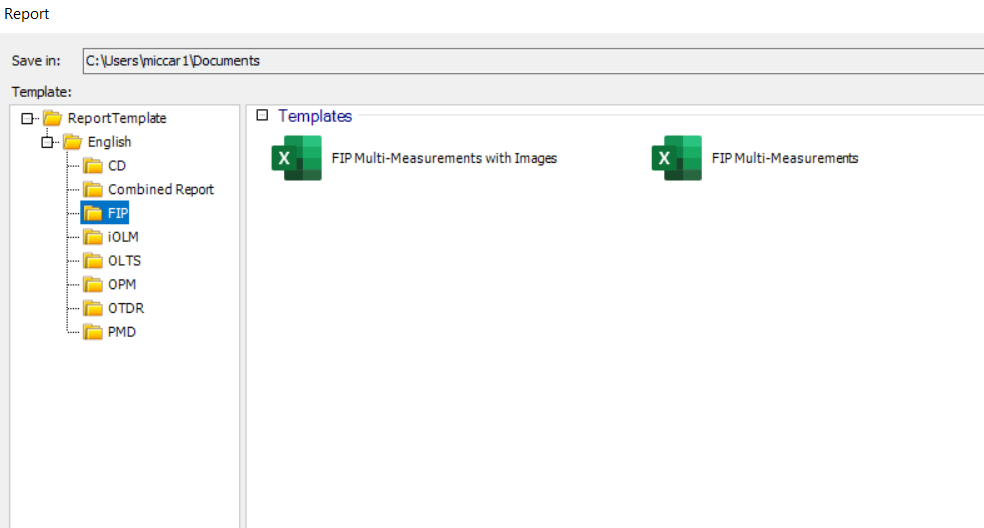
Task: Collapse the ReportTemplate tree node
Action: pos(27,118)
